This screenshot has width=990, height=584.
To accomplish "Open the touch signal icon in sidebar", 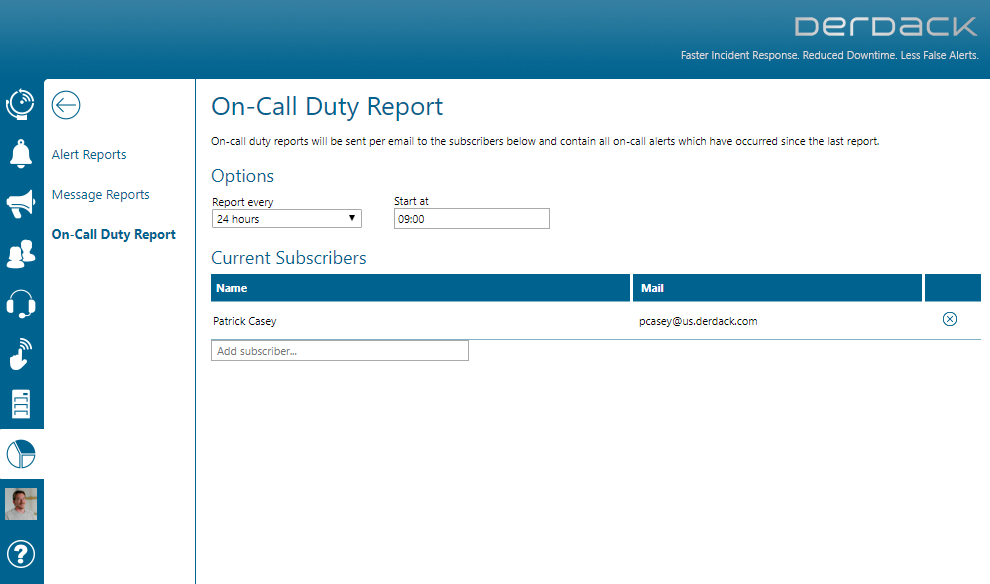I will (21, 354).
